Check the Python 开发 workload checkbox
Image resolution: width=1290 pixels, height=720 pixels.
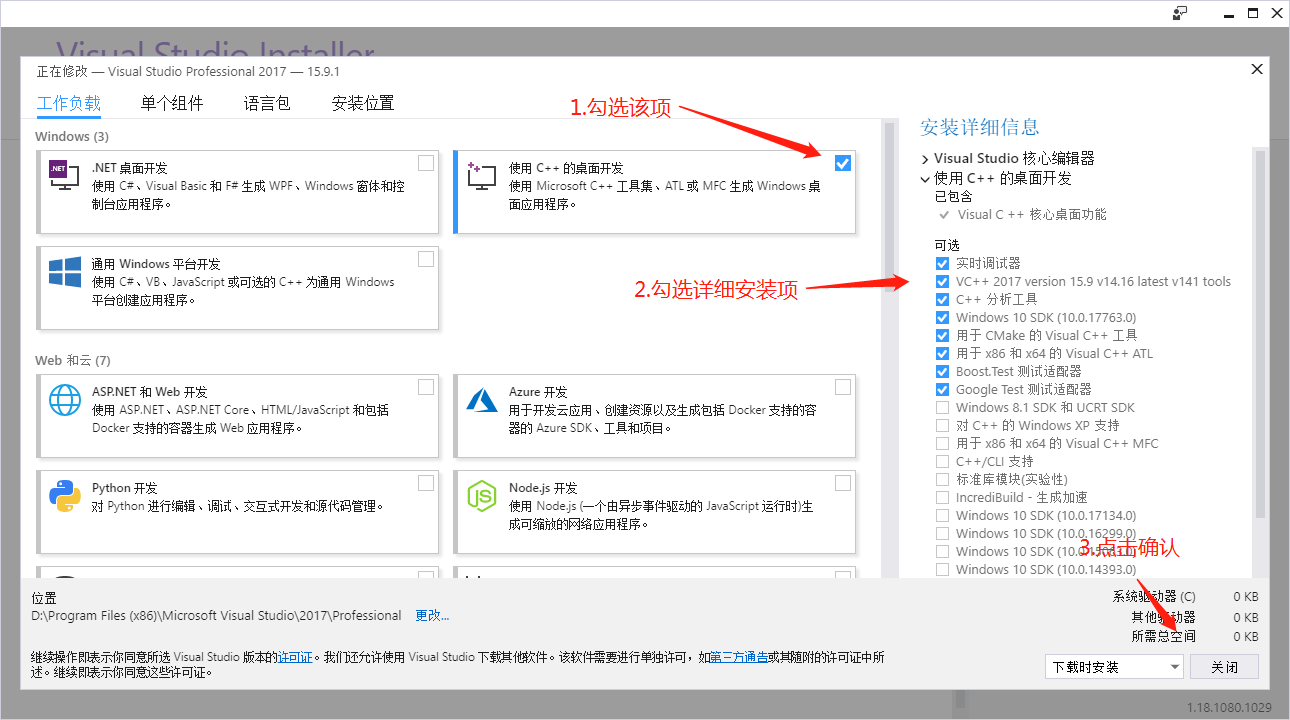tap(426, 483)
